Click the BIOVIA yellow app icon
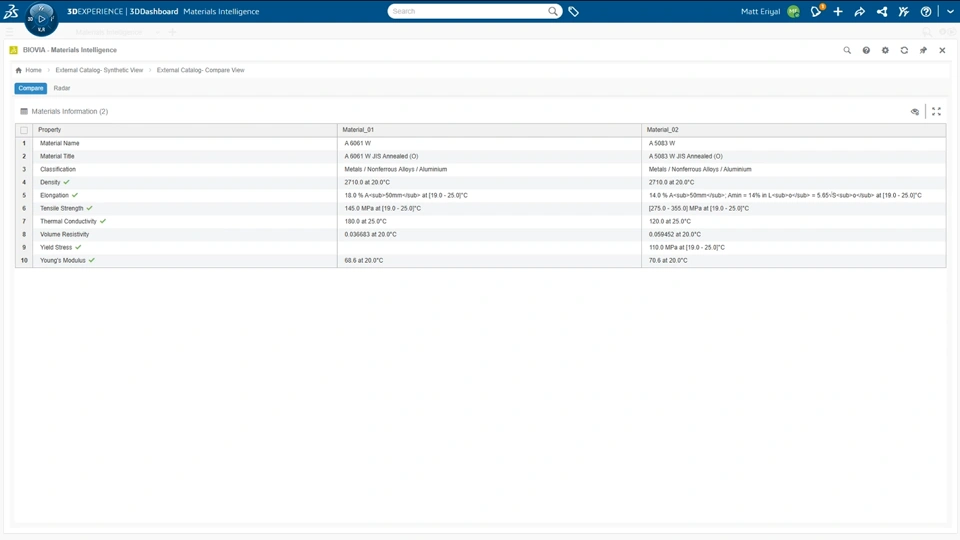Image resolution: width=960 pixels, height=540 pixels. pyautogui.click(x=13, y=50)
